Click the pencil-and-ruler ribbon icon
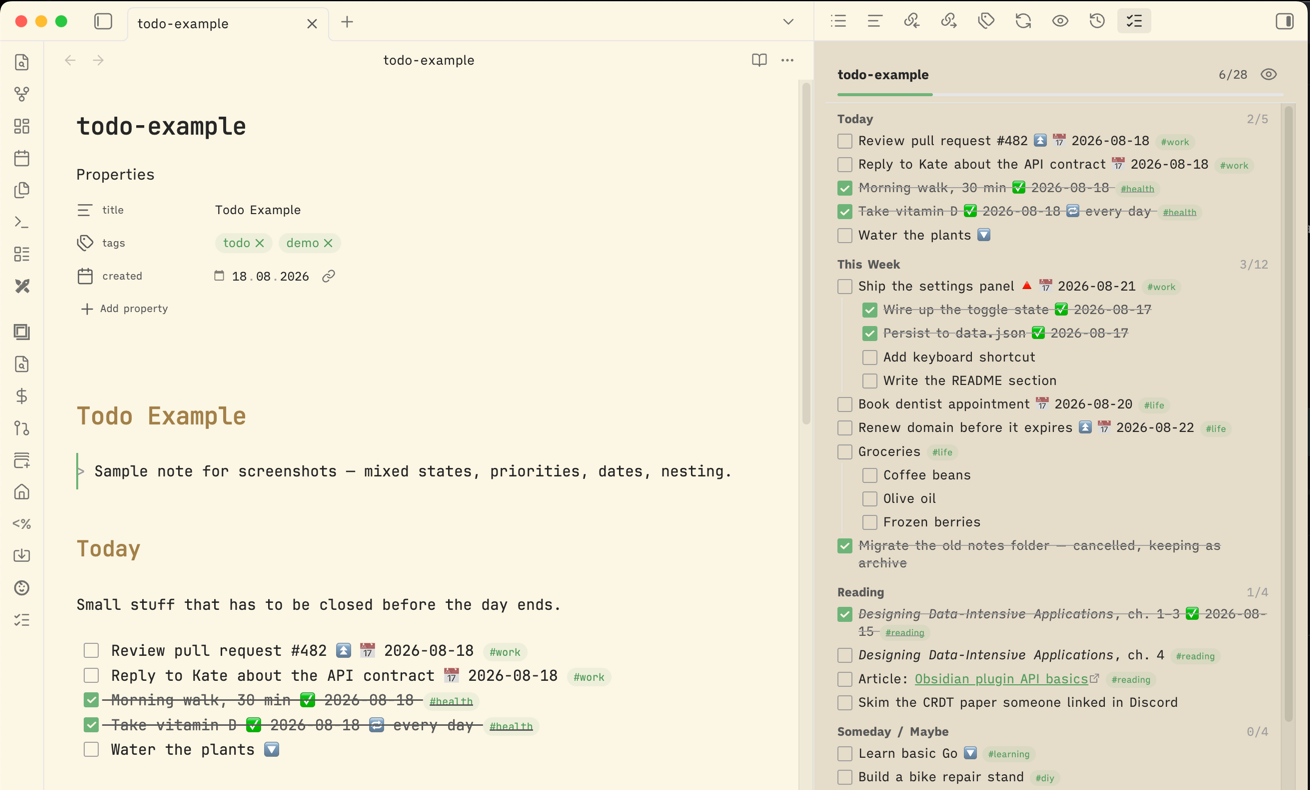Image resolution: width=1310 pixels, height=790 pixels. [22, 286]
